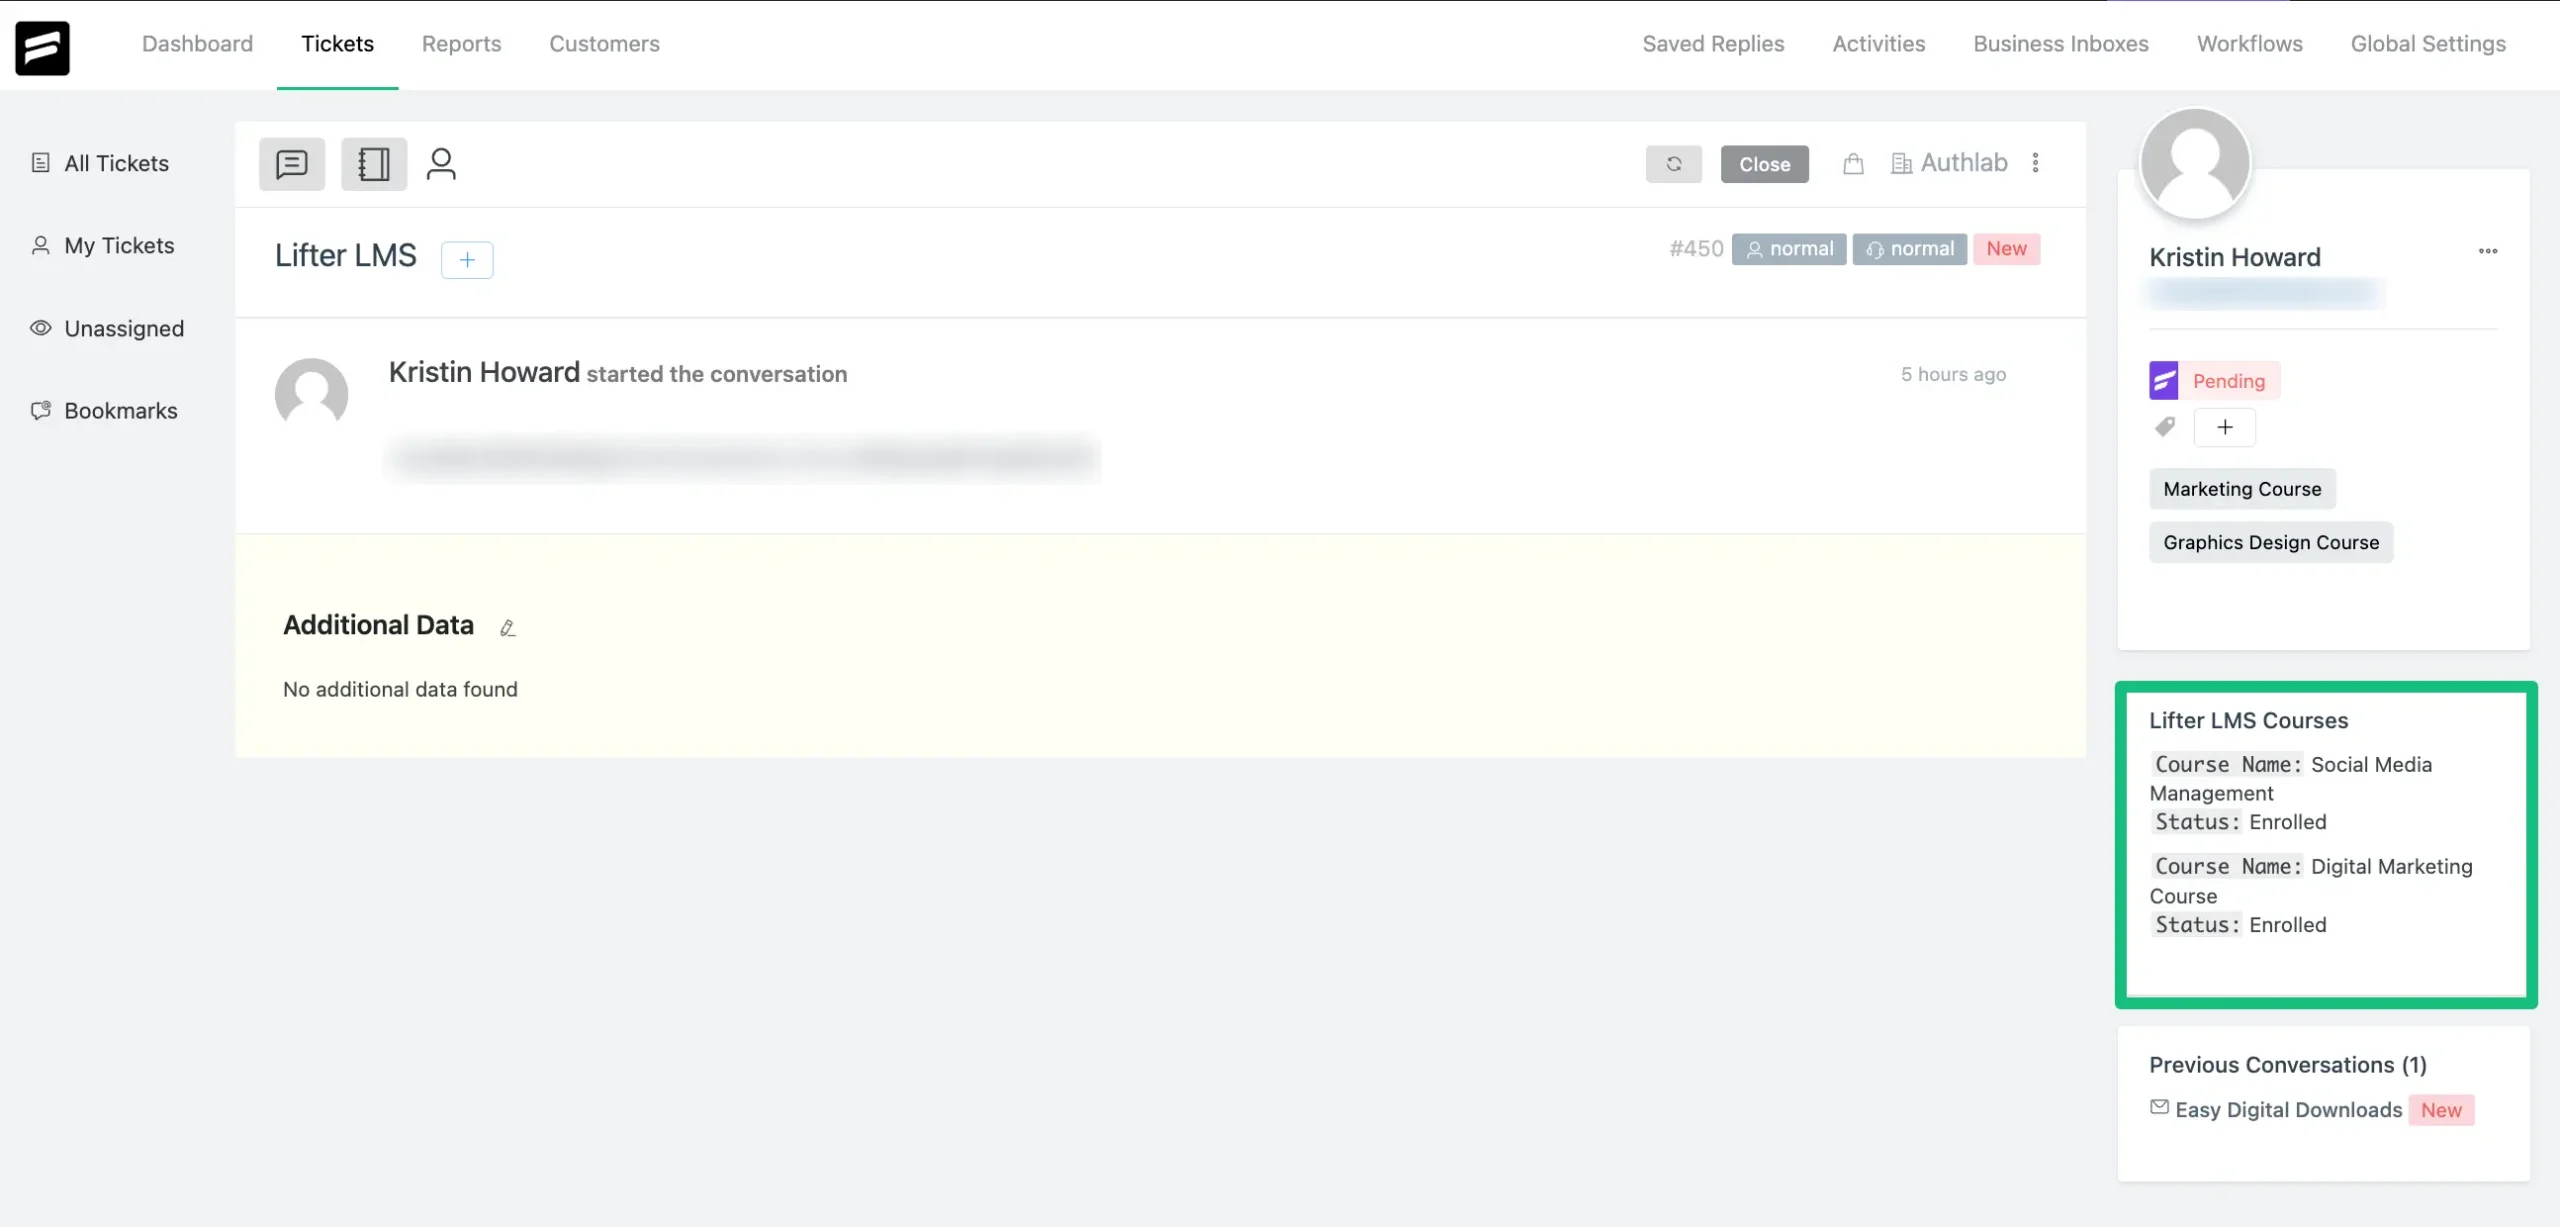Click the tag icon in the customer card
2560x1227 pixels.
(2165, 427)
